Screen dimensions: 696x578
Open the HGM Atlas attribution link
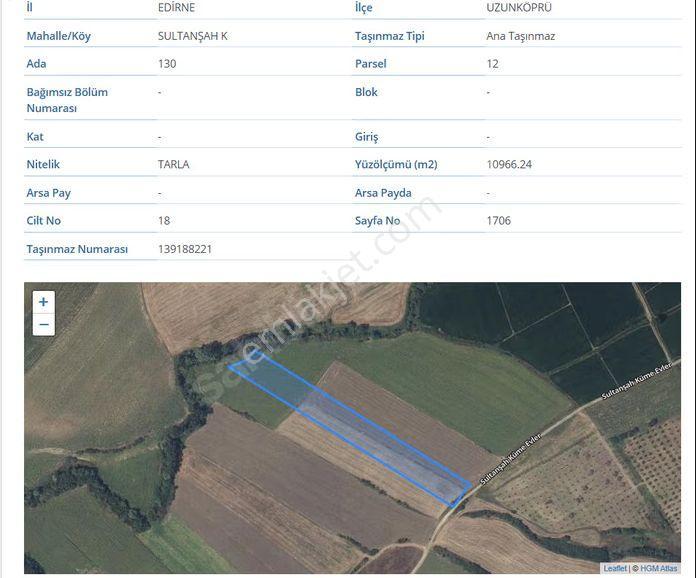[x=659, y=568]
